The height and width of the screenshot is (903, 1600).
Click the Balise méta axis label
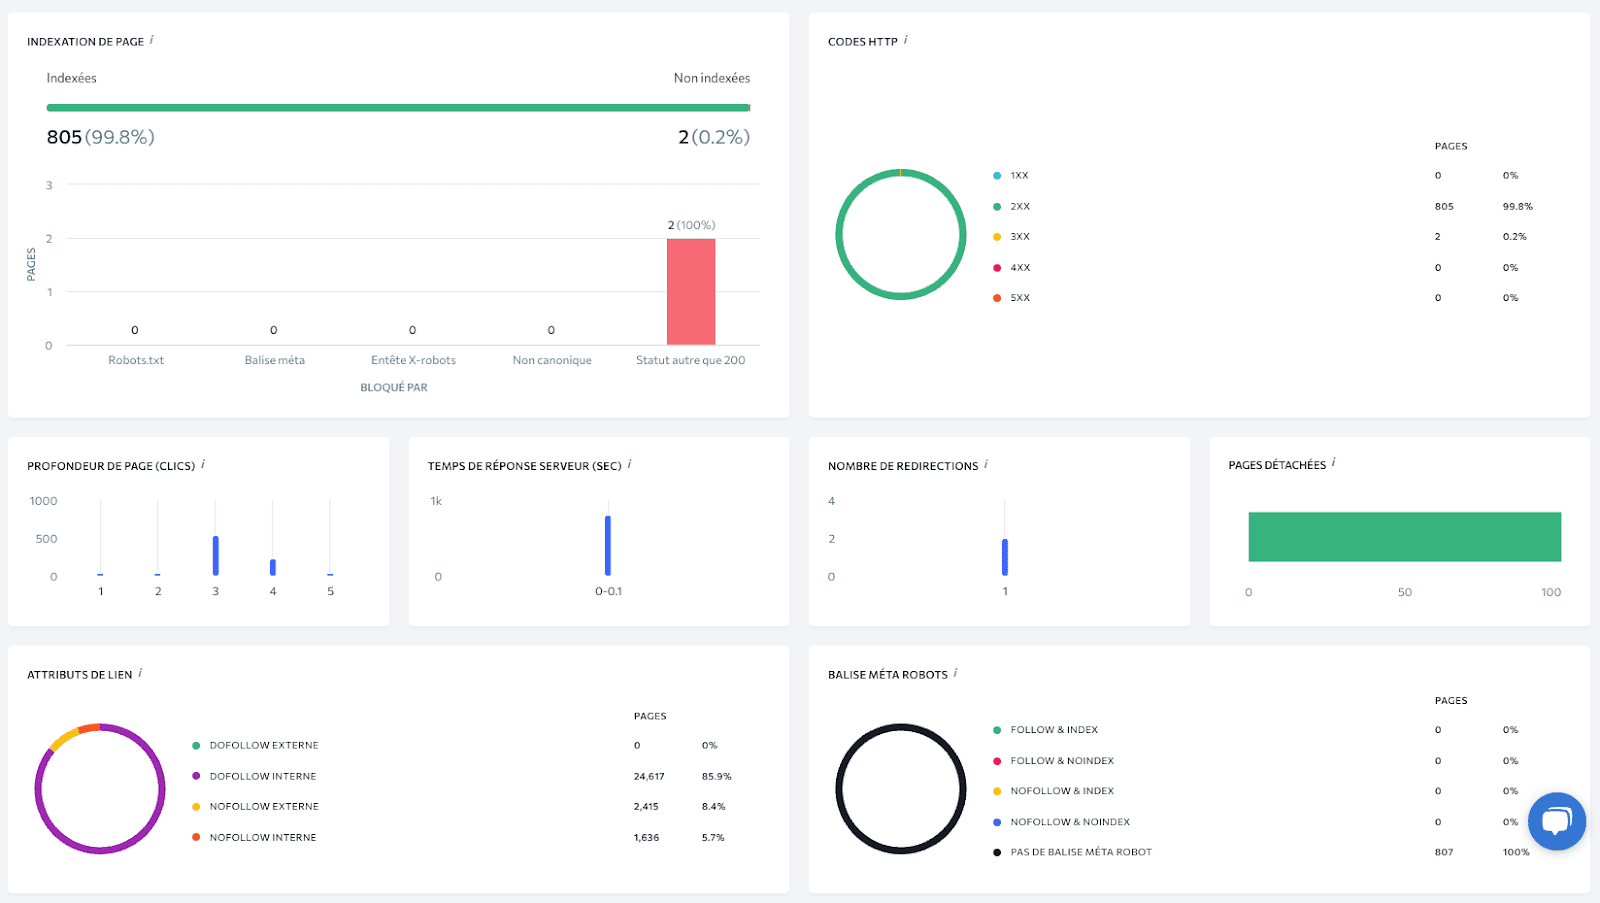coord(275,360)
